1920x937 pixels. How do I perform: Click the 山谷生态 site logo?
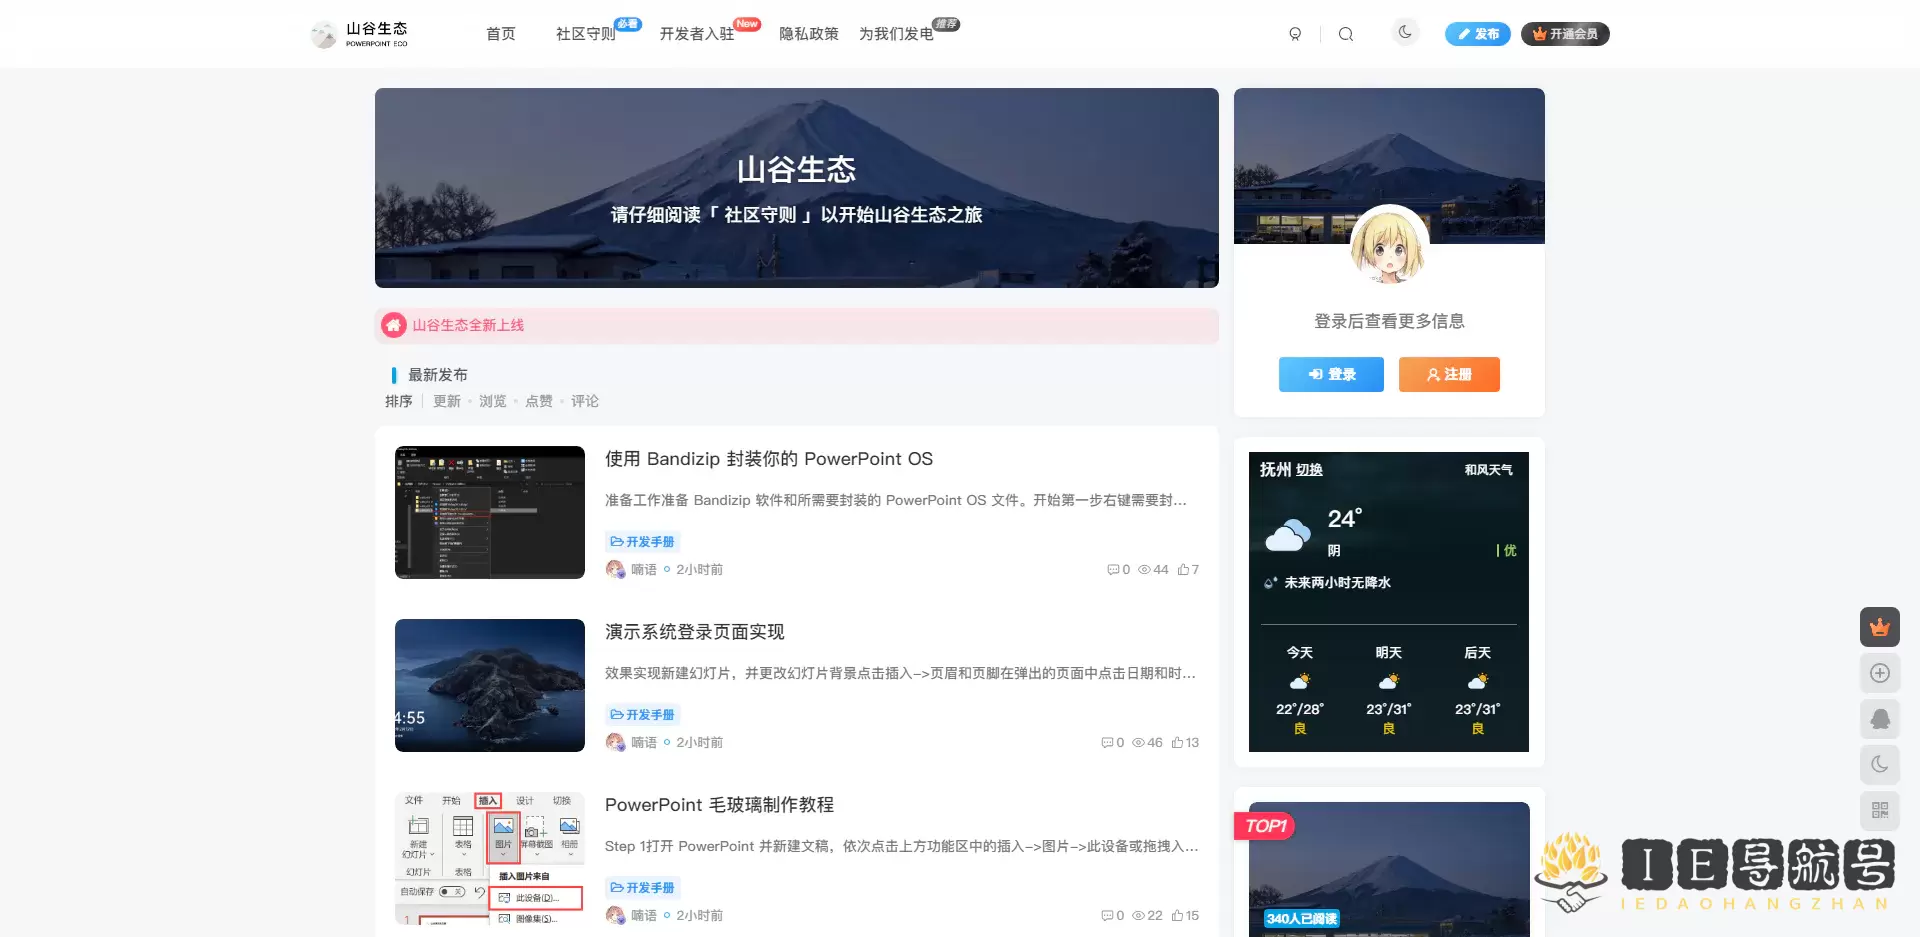[360, 33]
